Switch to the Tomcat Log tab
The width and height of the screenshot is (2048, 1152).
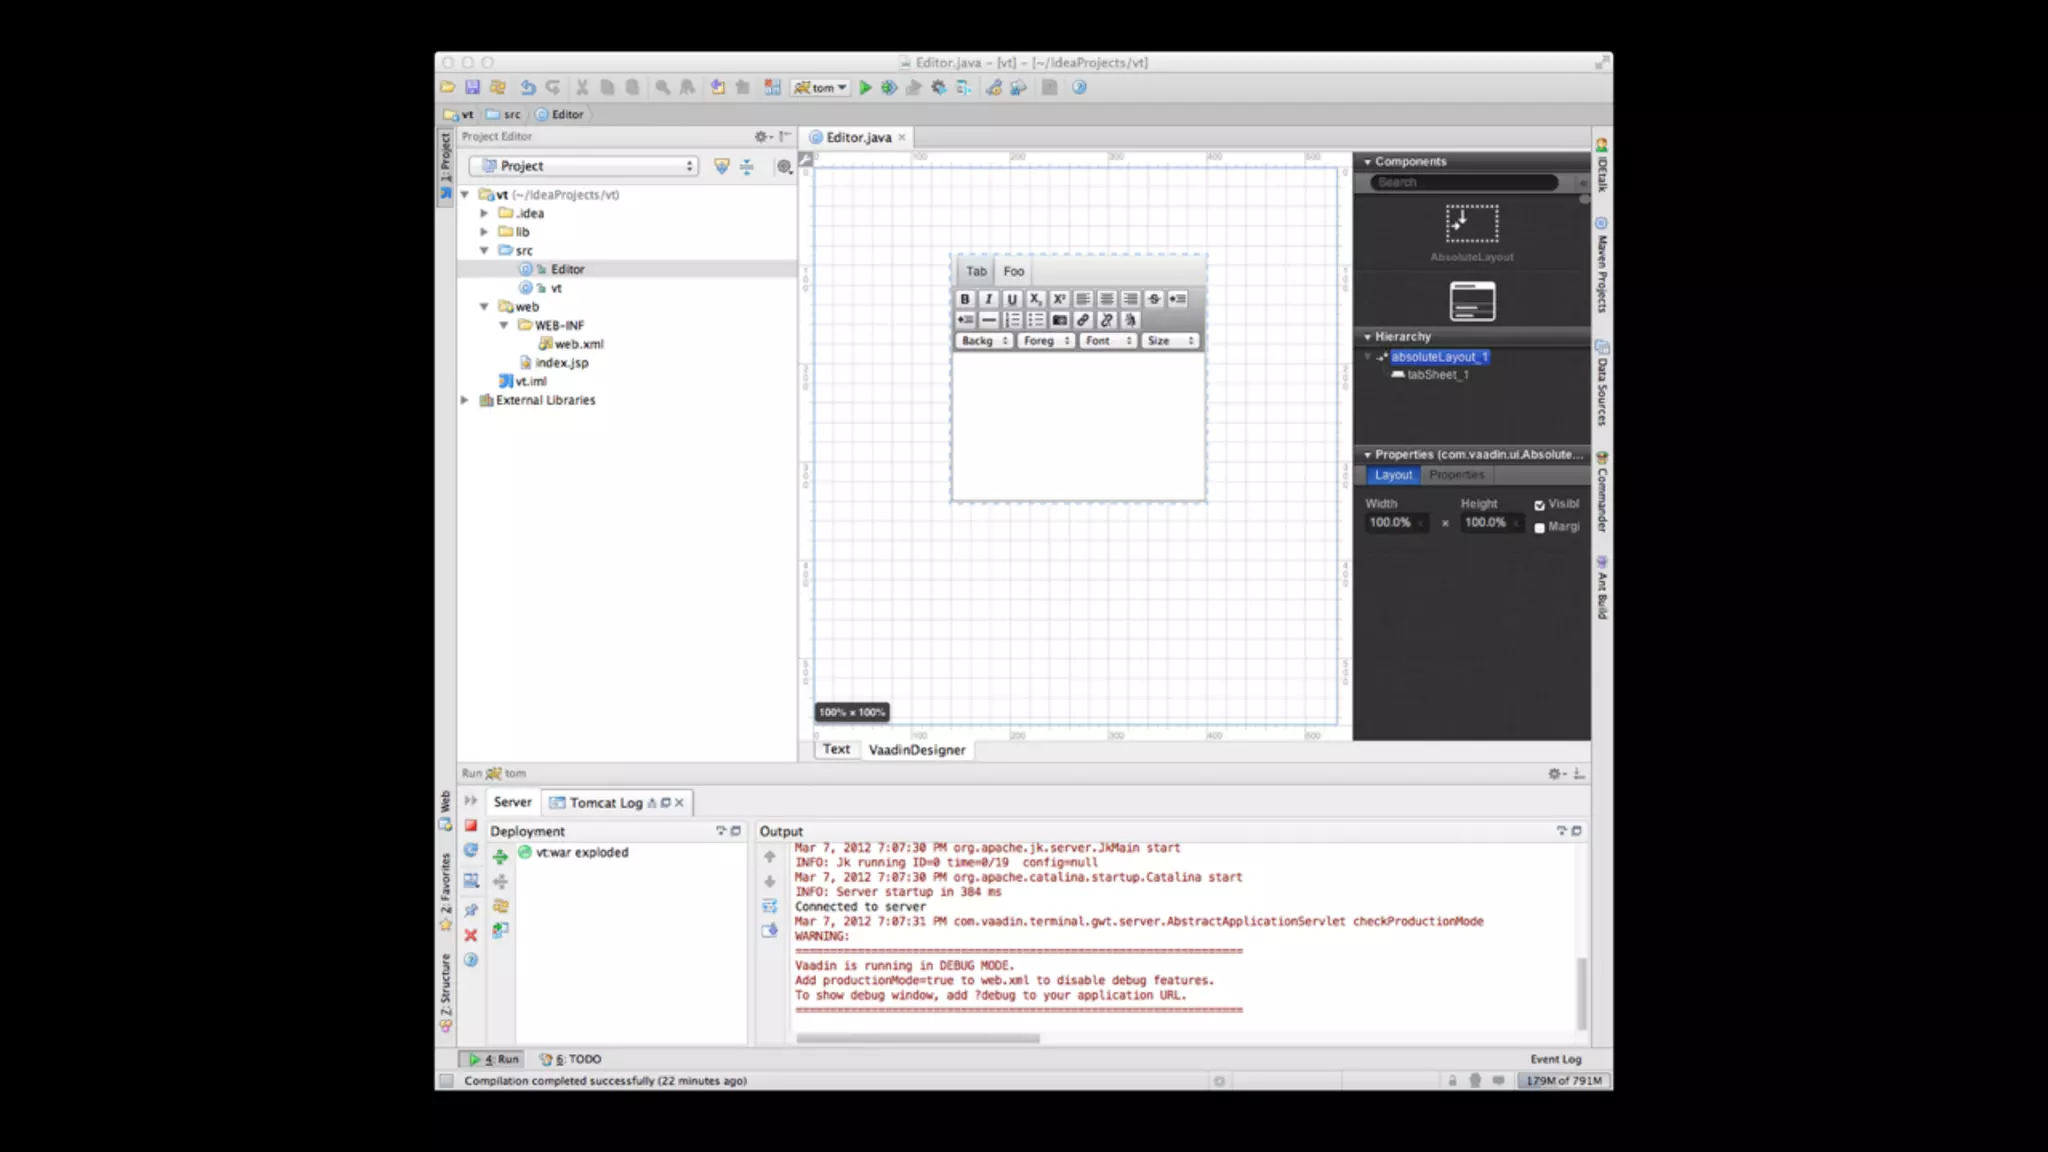click(606, 802)
